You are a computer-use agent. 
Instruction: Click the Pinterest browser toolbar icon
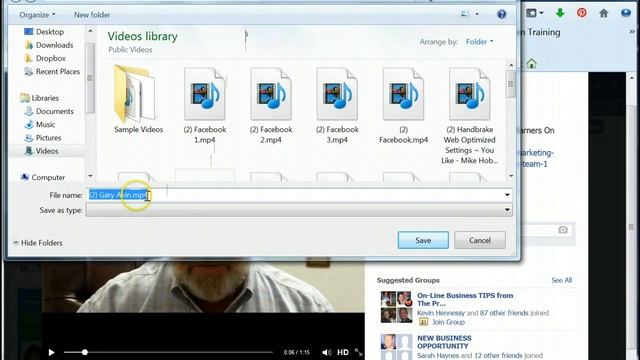[x=582, y=13]
